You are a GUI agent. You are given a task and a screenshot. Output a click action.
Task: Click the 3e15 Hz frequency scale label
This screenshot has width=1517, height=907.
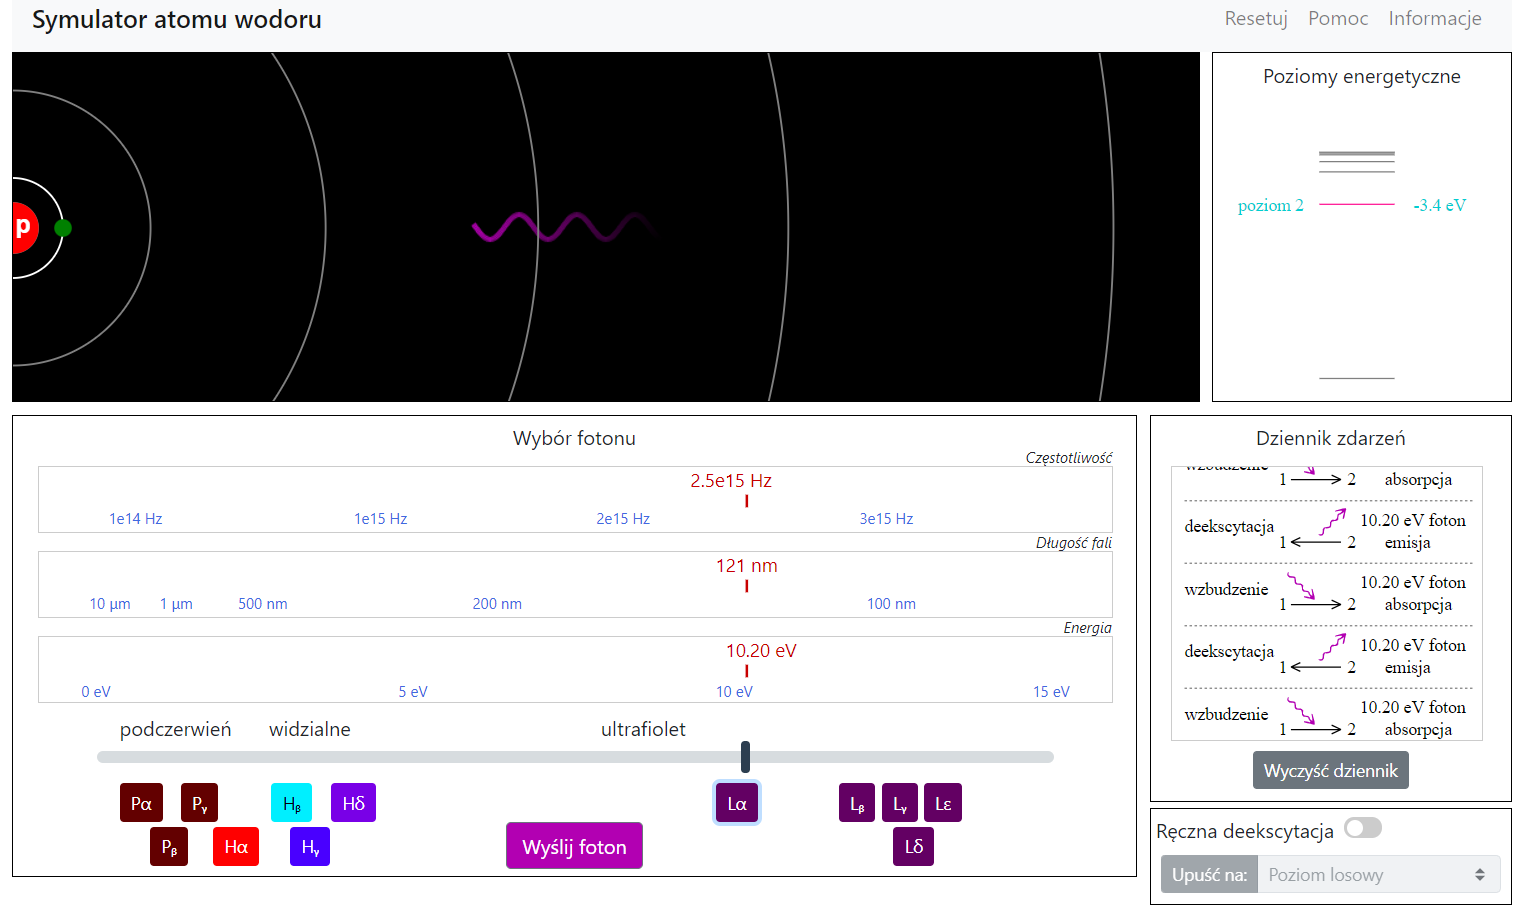[x=886, y=519]
